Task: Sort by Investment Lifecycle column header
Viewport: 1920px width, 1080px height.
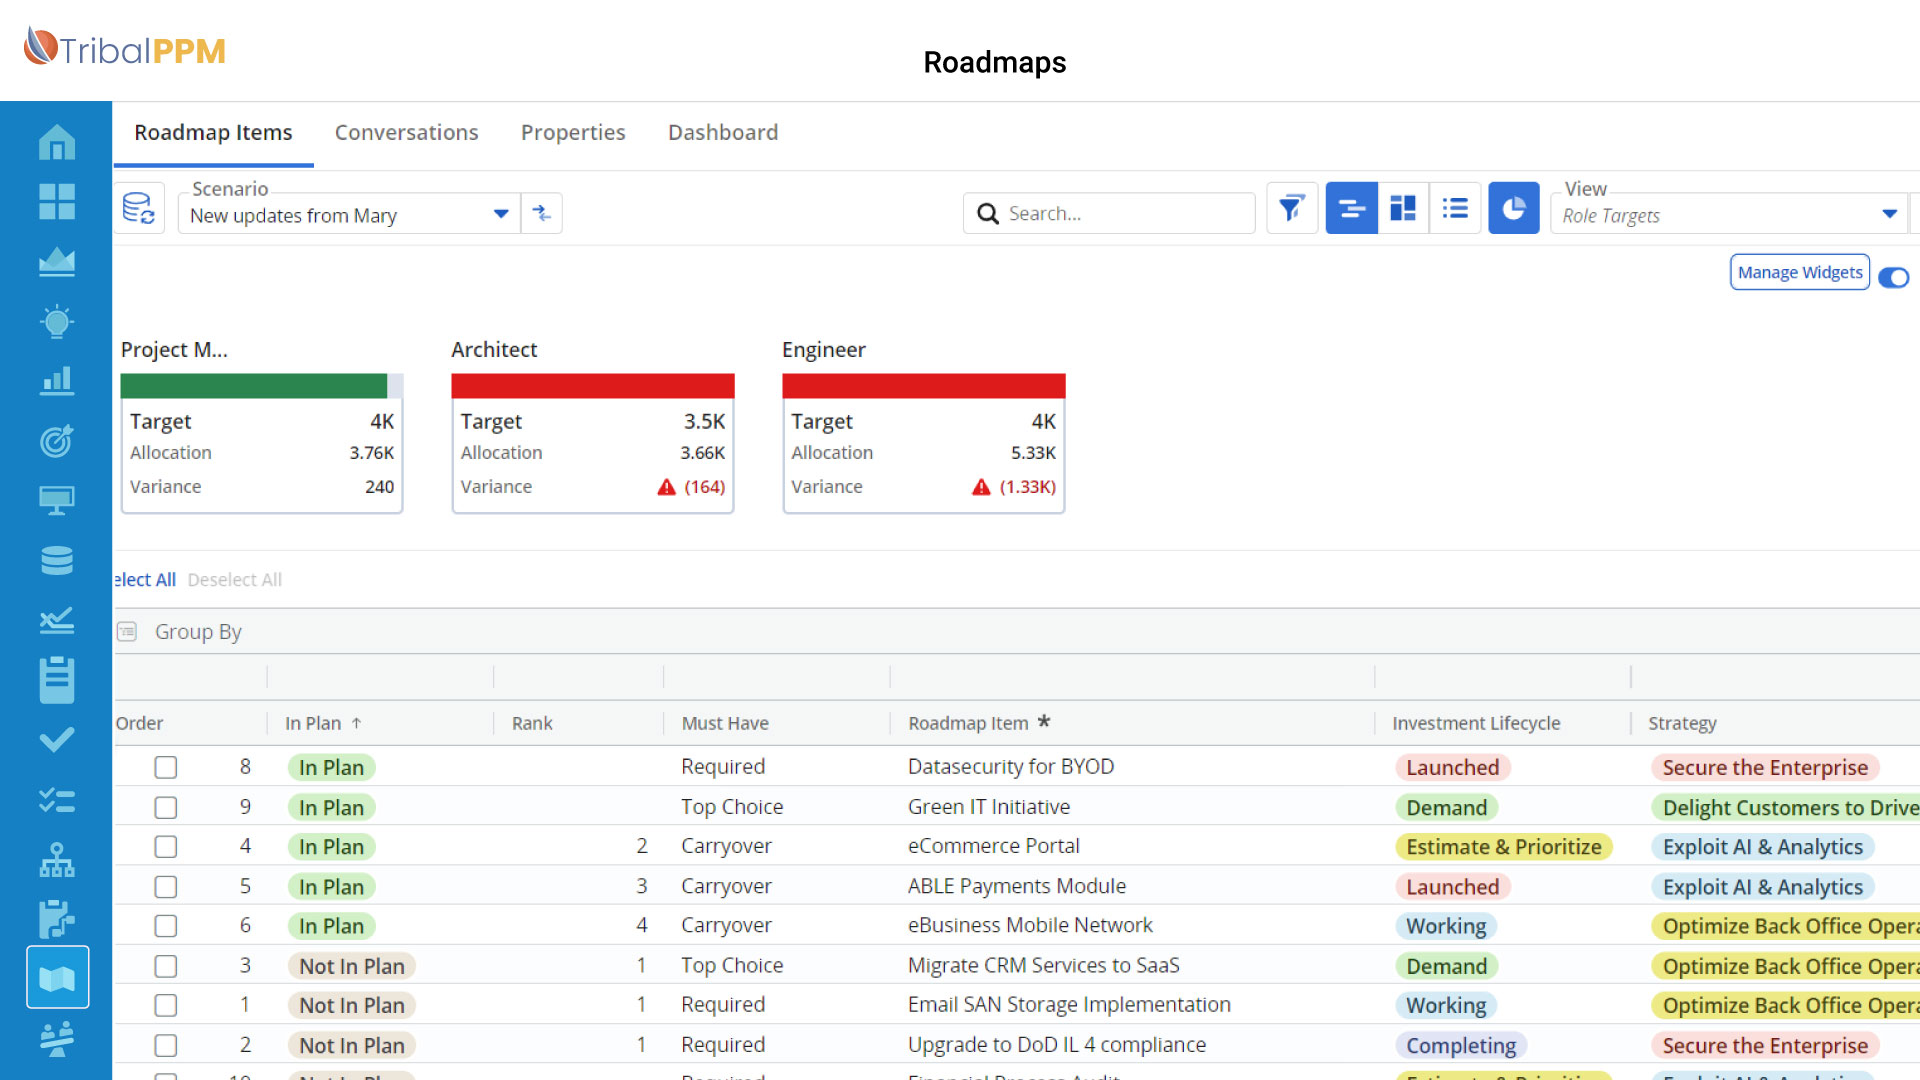Action: coord(1476,723)
